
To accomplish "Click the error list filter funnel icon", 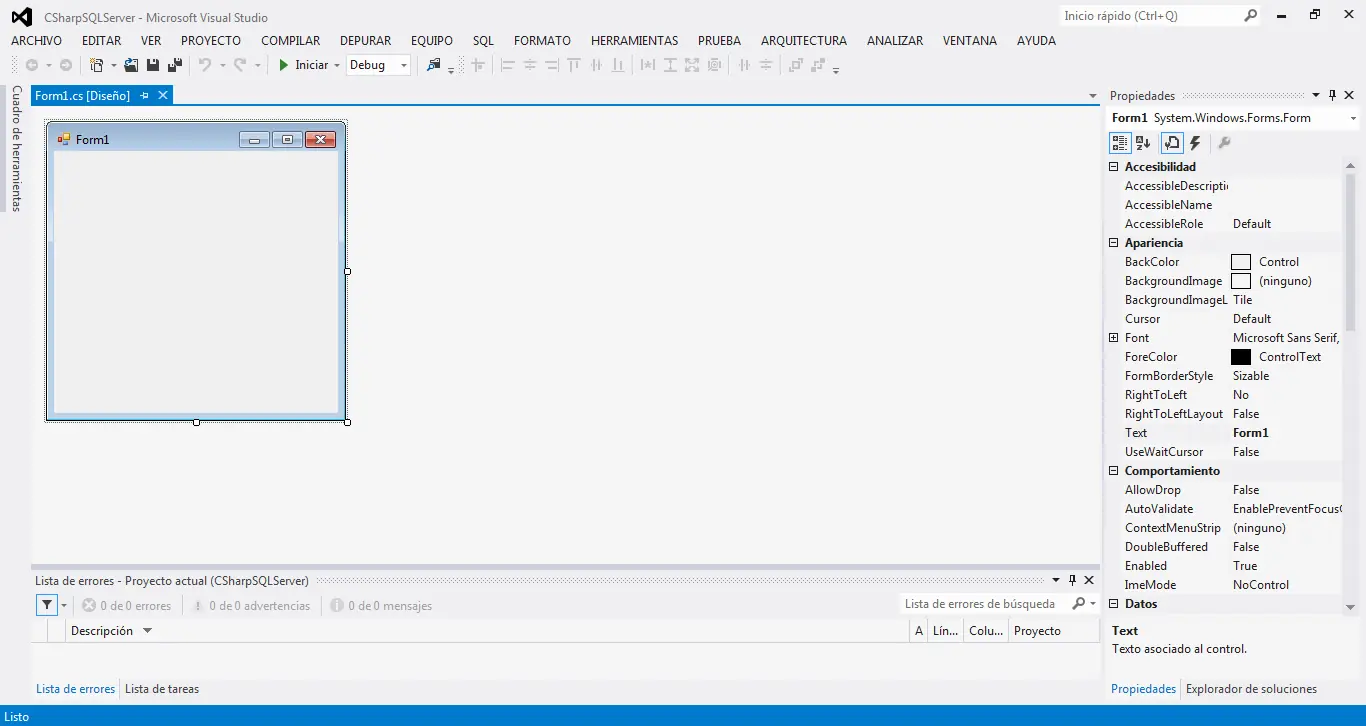I will (46, 605).
